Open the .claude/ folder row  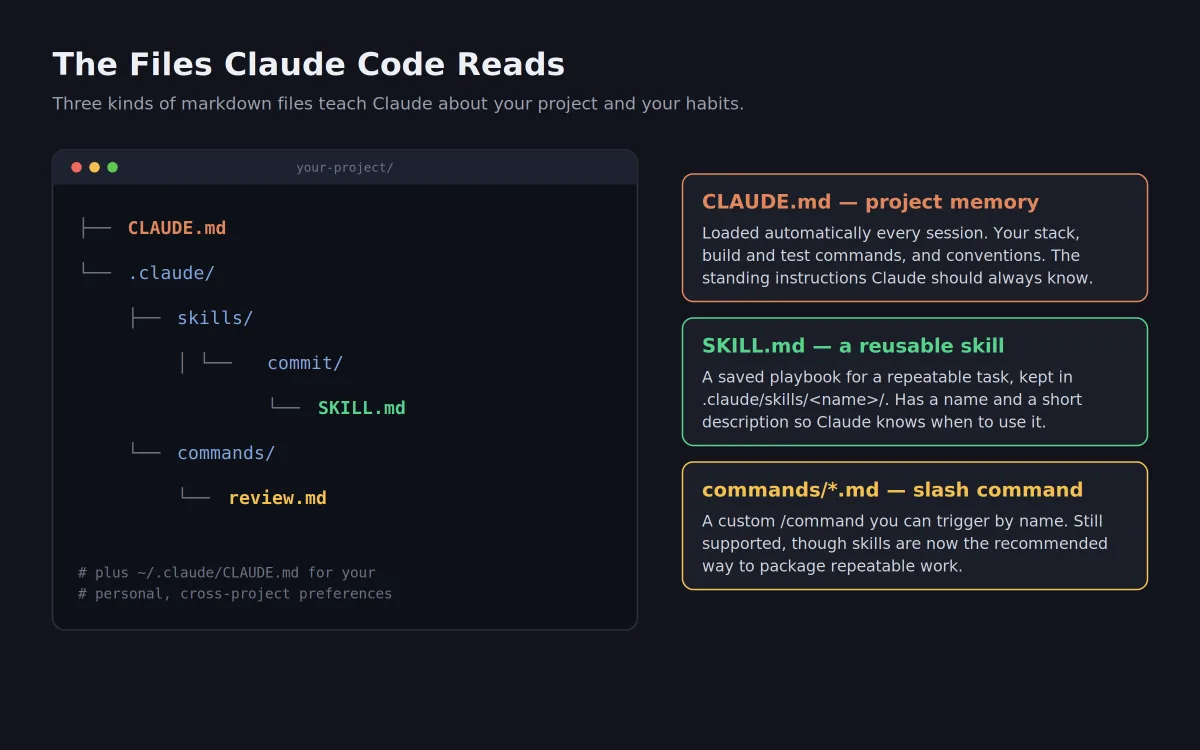point(171,273)
